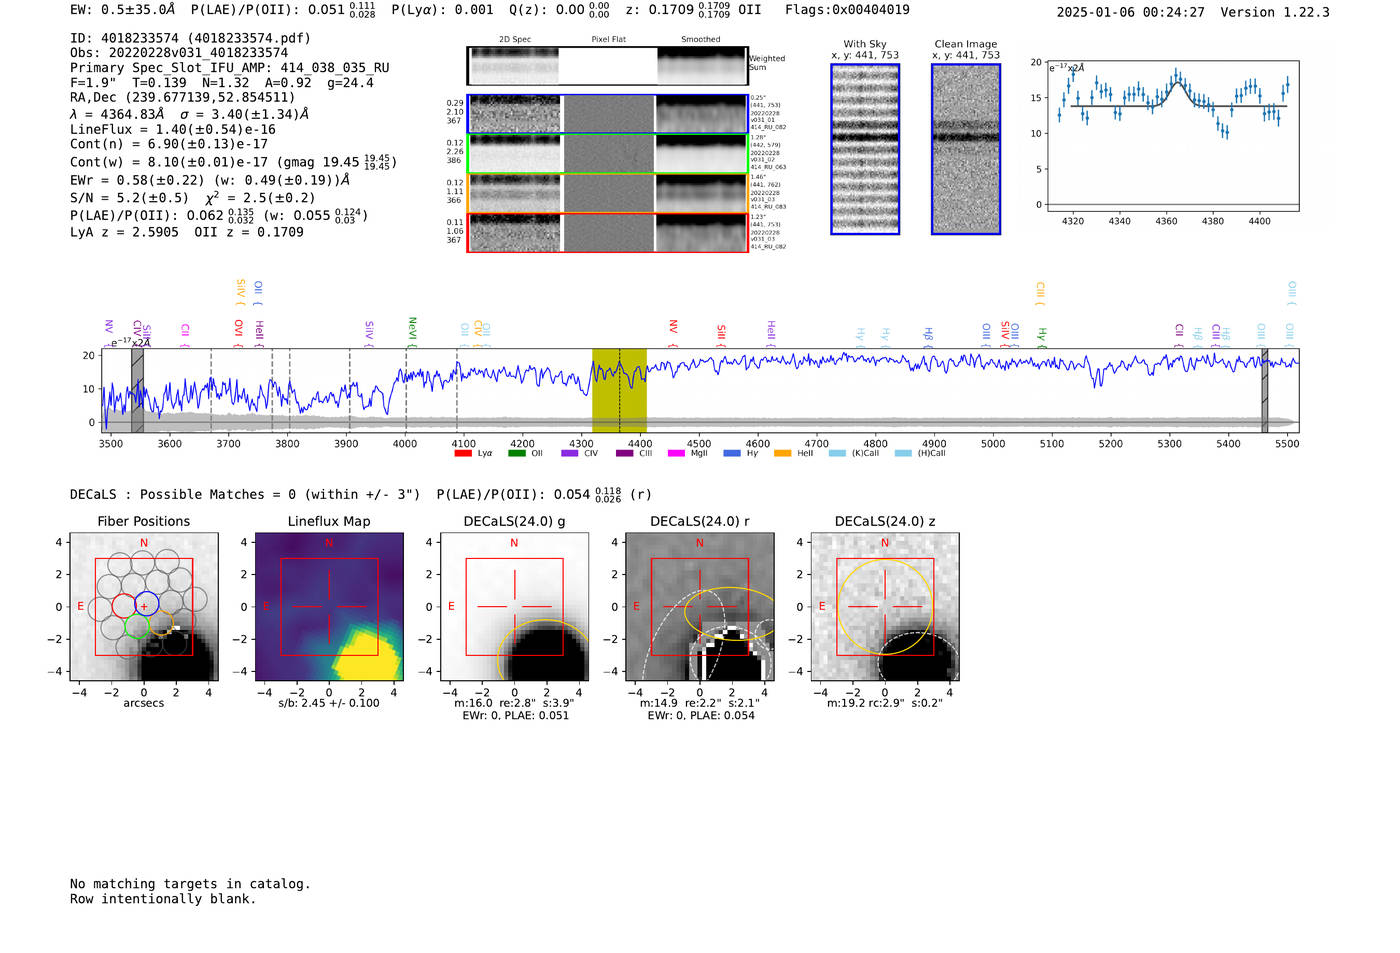Screen dimensions: 1400x953
Task: Click the Primary Spec_Slot_IFU_AMP line
Action: pos(230,68)
